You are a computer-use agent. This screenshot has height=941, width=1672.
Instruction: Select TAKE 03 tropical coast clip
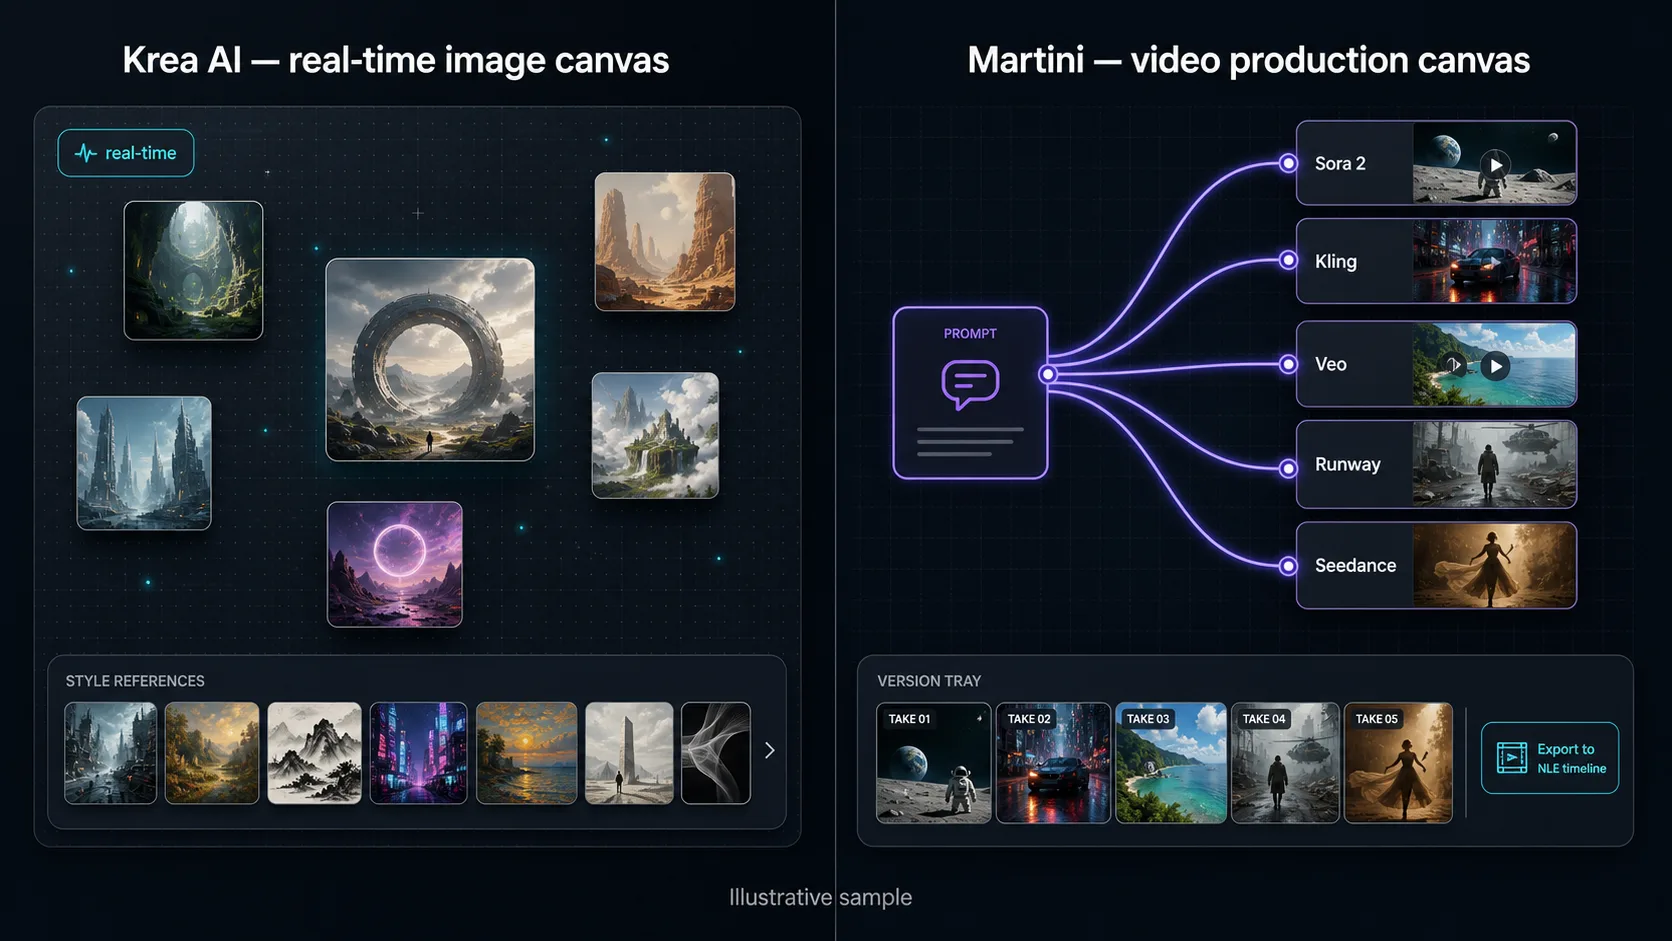coord(1171,763)
